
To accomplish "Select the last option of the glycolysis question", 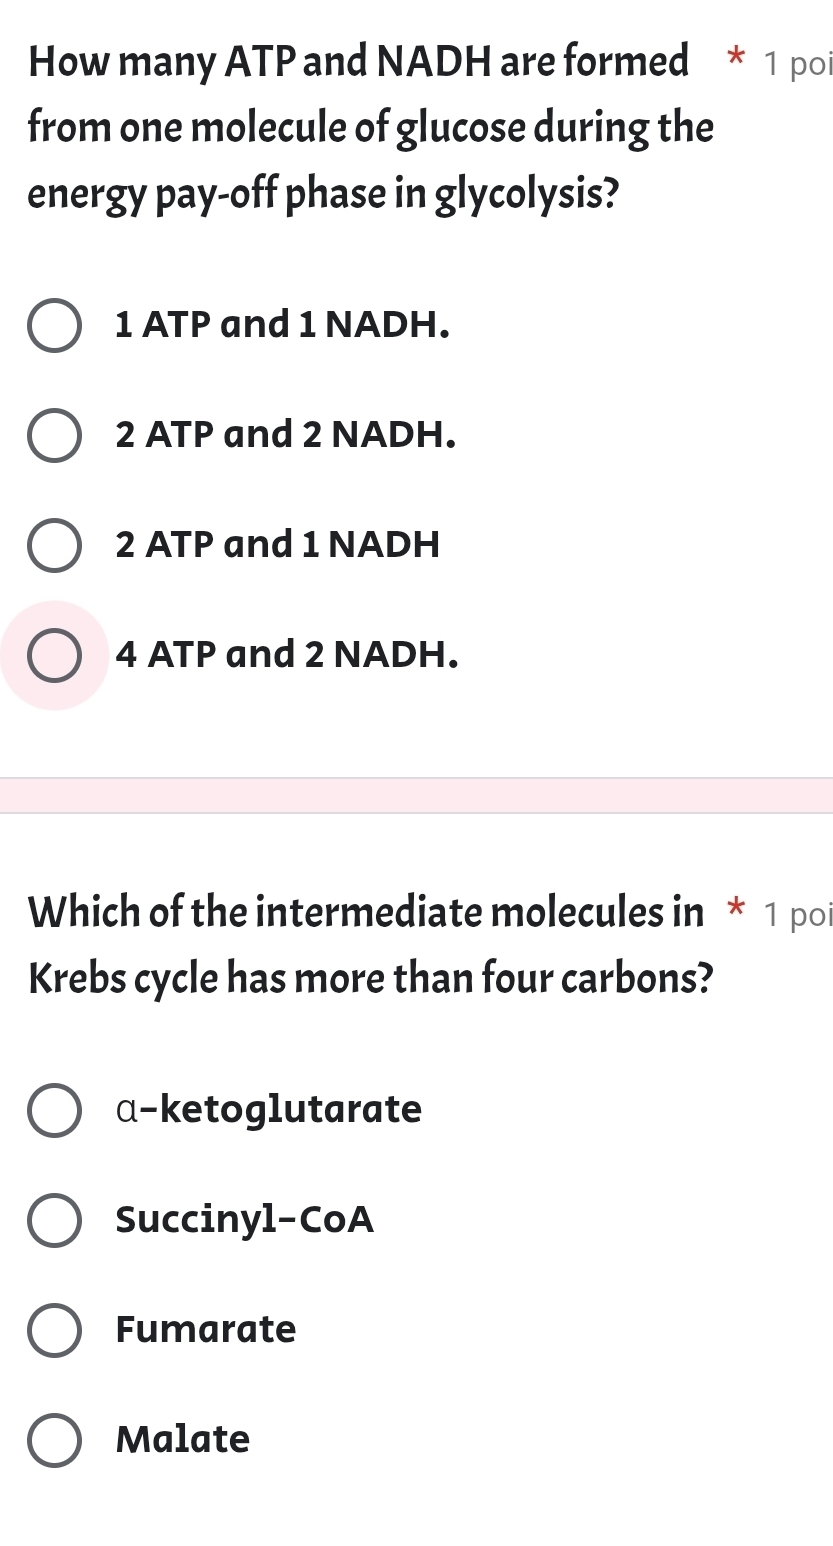I will click(x=55, y=654).
